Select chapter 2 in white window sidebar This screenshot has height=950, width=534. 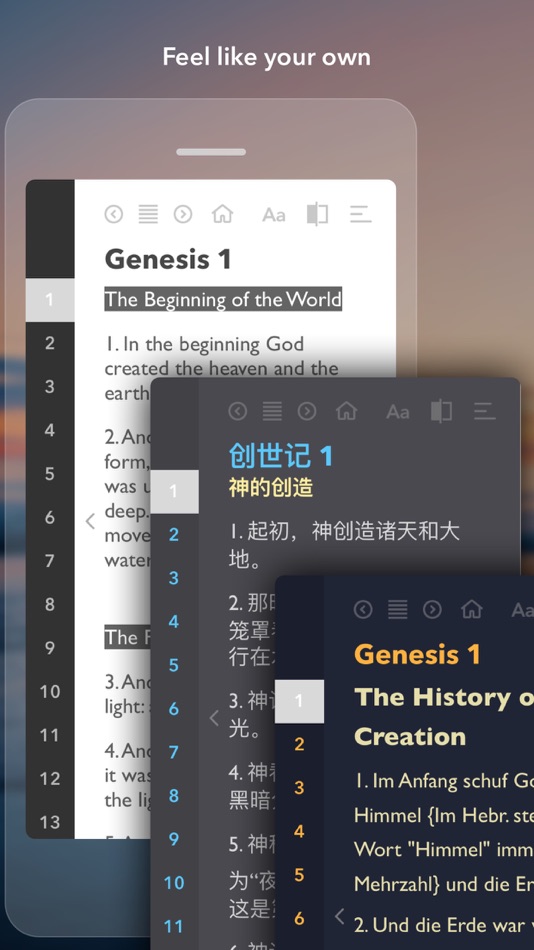click(50, 343)
